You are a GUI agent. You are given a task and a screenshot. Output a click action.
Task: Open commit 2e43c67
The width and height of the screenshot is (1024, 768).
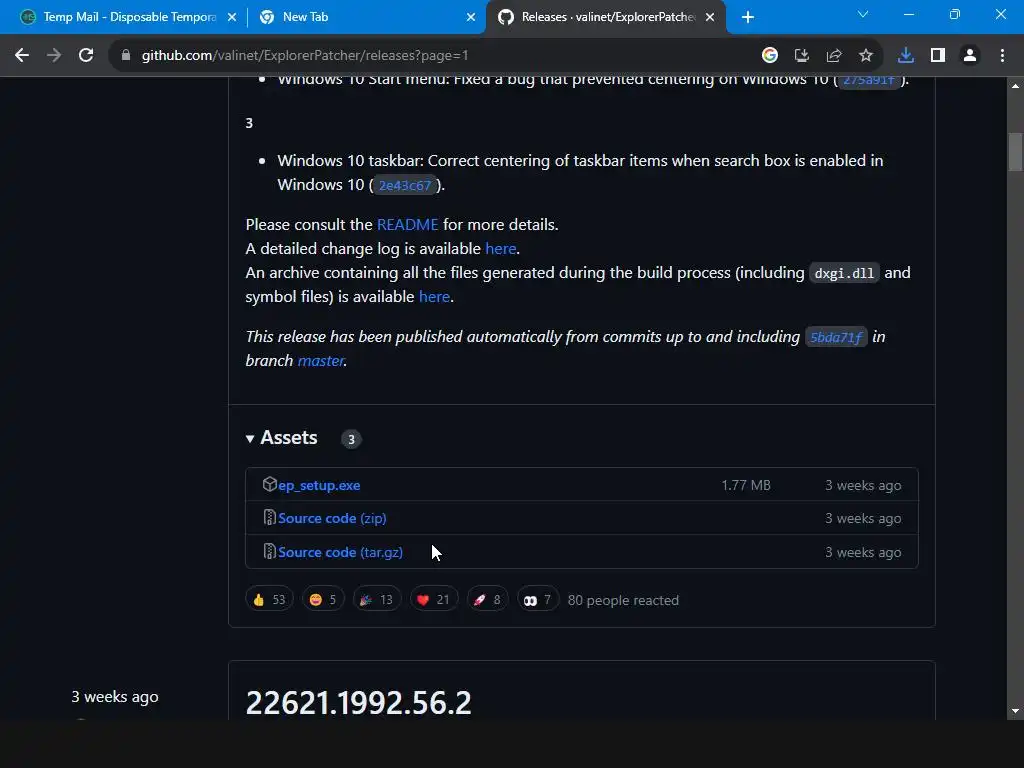(405, 185)
